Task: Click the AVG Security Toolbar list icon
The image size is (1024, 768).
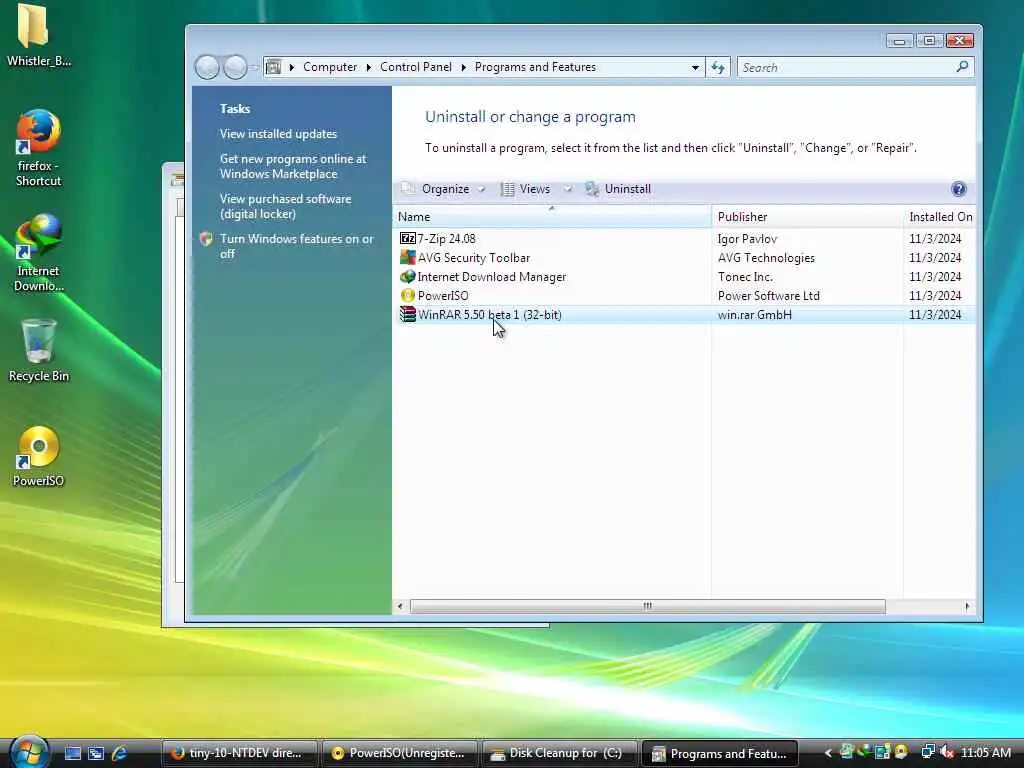Action: click(x=408, y=257)
